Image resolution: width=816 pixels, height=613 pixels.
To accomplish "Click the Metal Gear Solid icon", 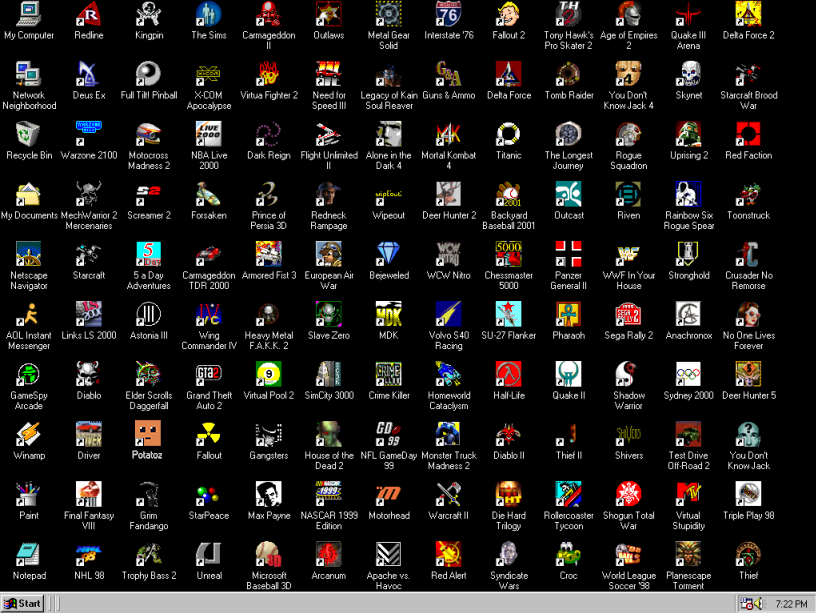I will (389, 14).
